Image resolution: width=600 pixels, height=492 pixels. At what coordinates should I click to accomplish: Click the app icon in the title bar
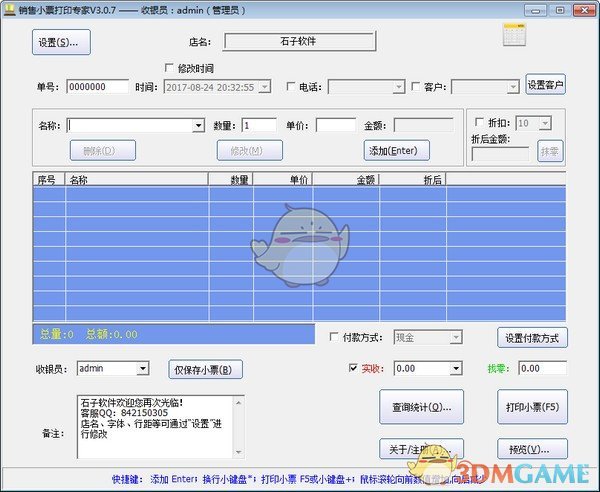tap(9, 10)
